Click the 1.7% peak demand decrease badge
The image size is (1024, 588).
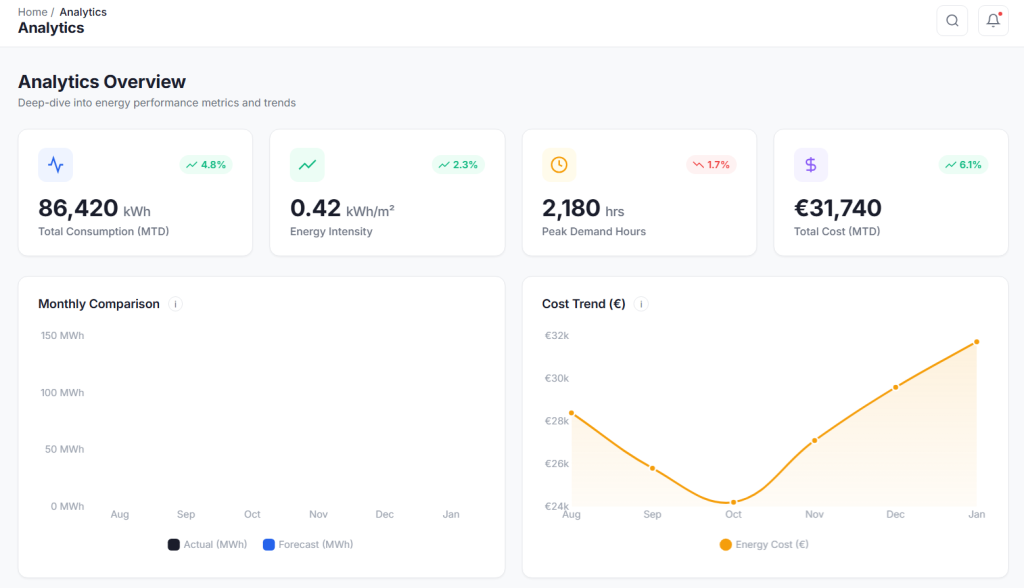[711, 165]
